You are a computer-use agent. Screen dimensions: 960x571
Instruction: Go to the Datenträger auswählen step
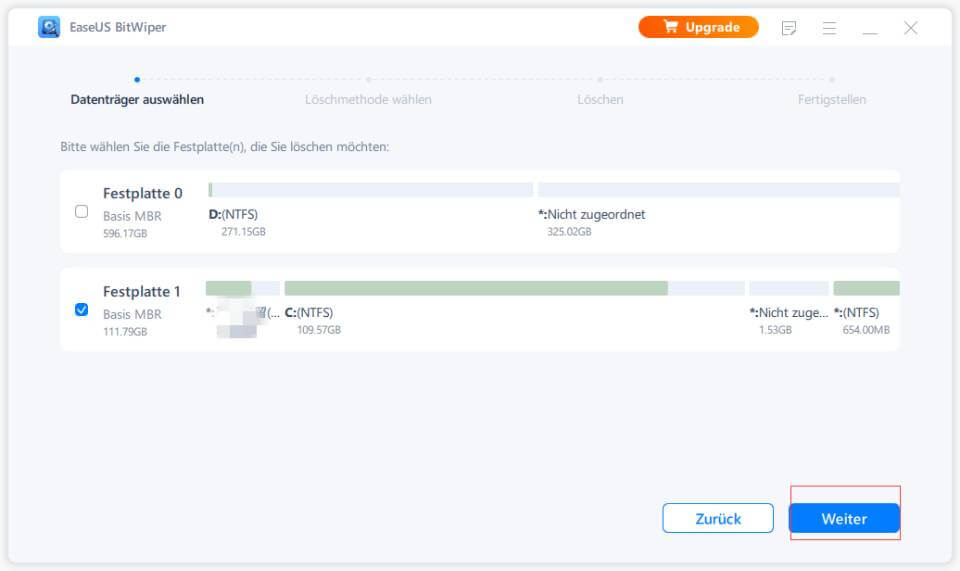[137, 99]
